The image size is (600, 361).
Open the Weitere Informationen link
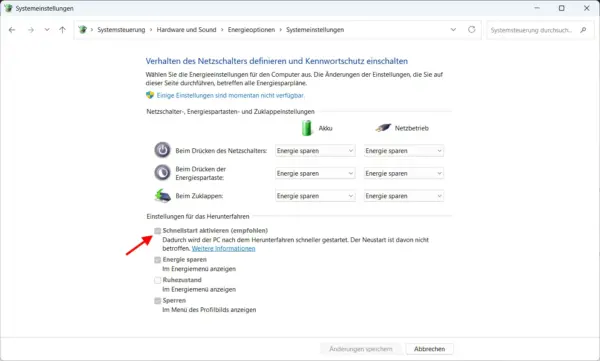tap(223, 248)
